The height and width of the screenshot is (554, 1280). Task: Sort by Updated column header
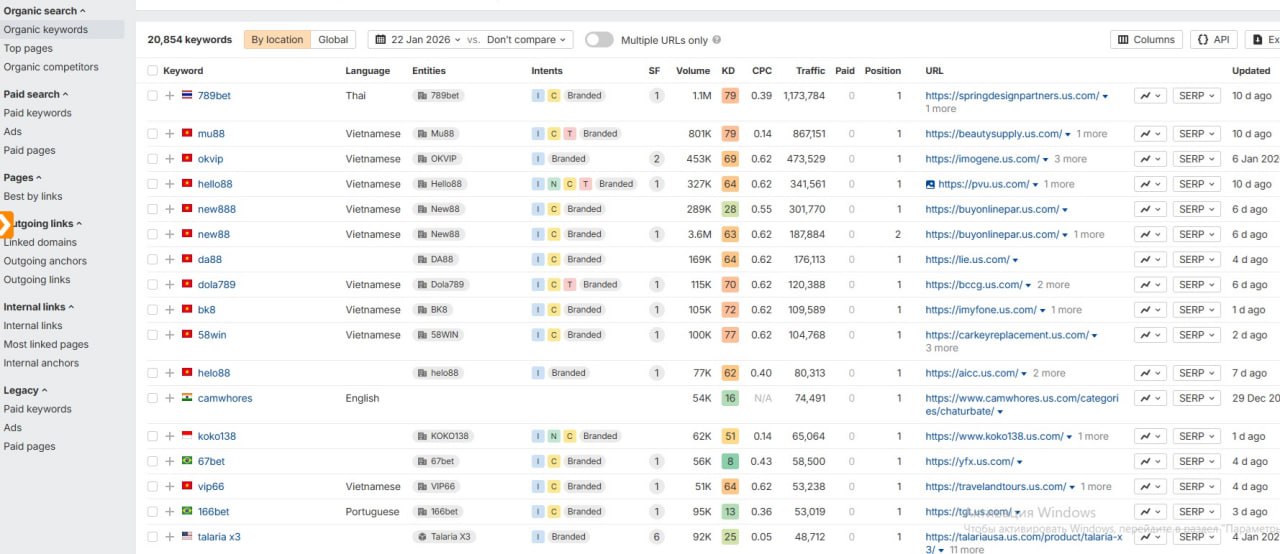1251,71
